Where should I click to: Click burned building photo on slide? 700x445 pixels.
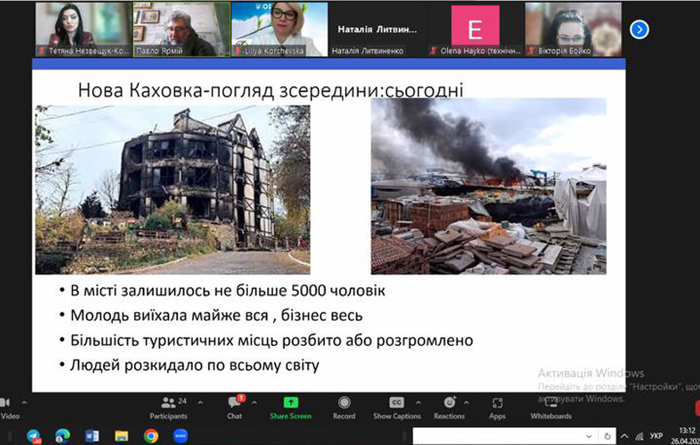[173, 190]
